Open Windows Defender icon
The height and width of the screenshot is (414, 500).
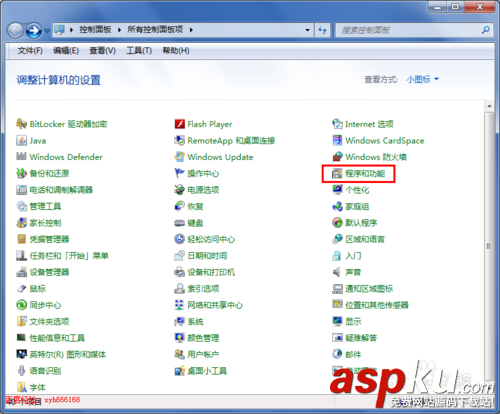[21, 157]
